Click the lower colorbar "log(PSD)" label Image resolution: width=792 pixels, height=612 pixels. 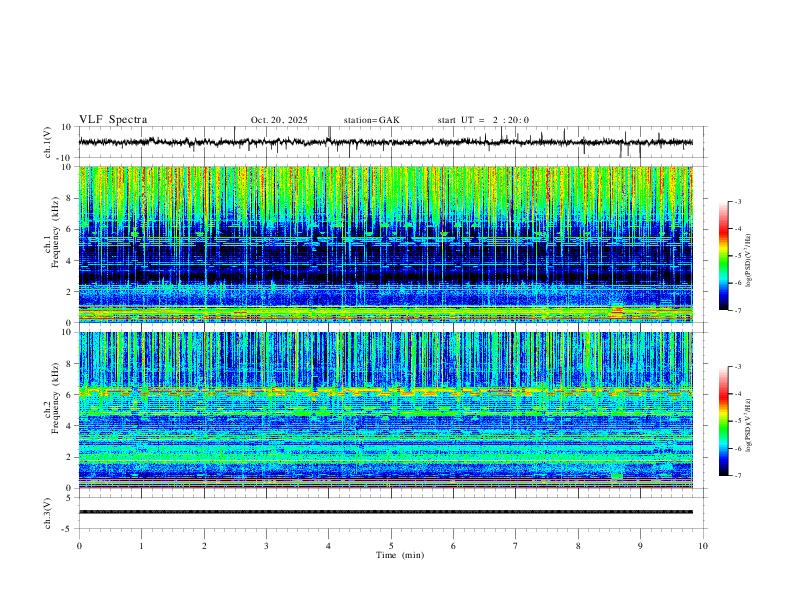[748, 425]
